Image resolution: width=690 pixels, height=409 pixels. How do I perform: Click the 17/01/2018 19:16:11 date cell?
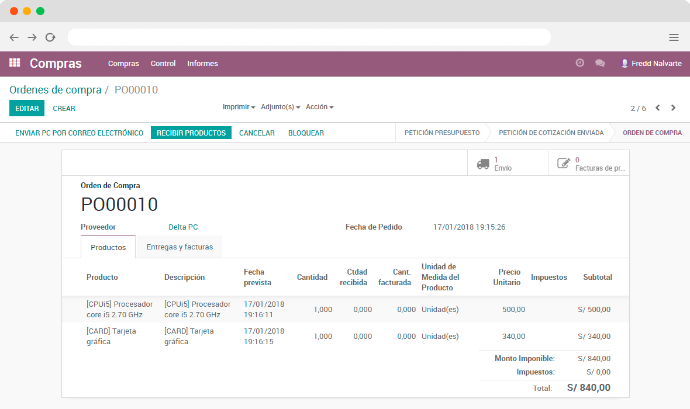[x=264, y=310]
